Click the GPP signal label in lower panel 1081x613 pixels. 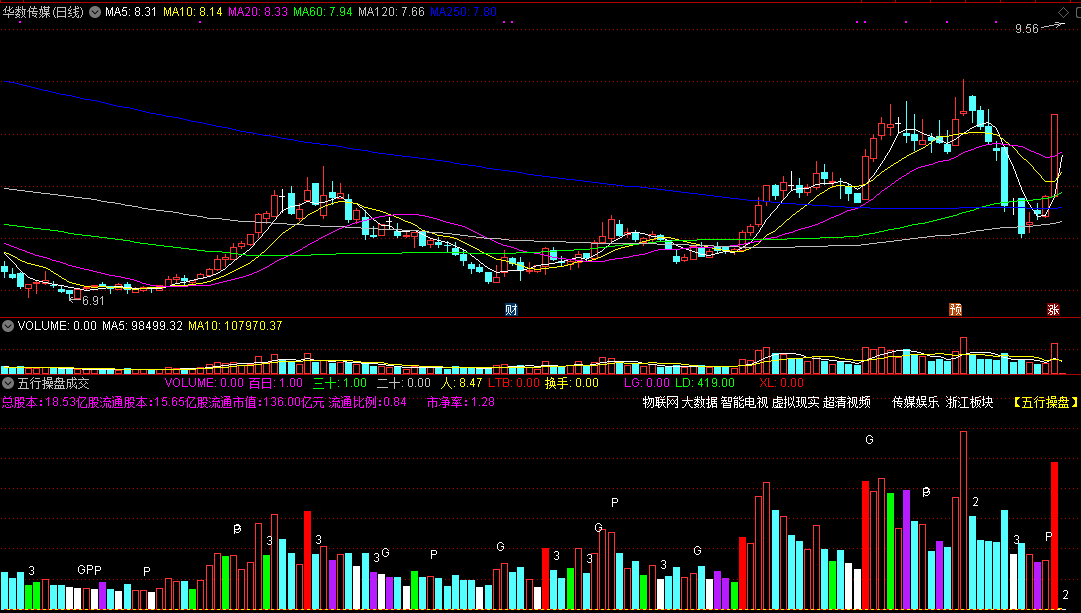[89, 570]
